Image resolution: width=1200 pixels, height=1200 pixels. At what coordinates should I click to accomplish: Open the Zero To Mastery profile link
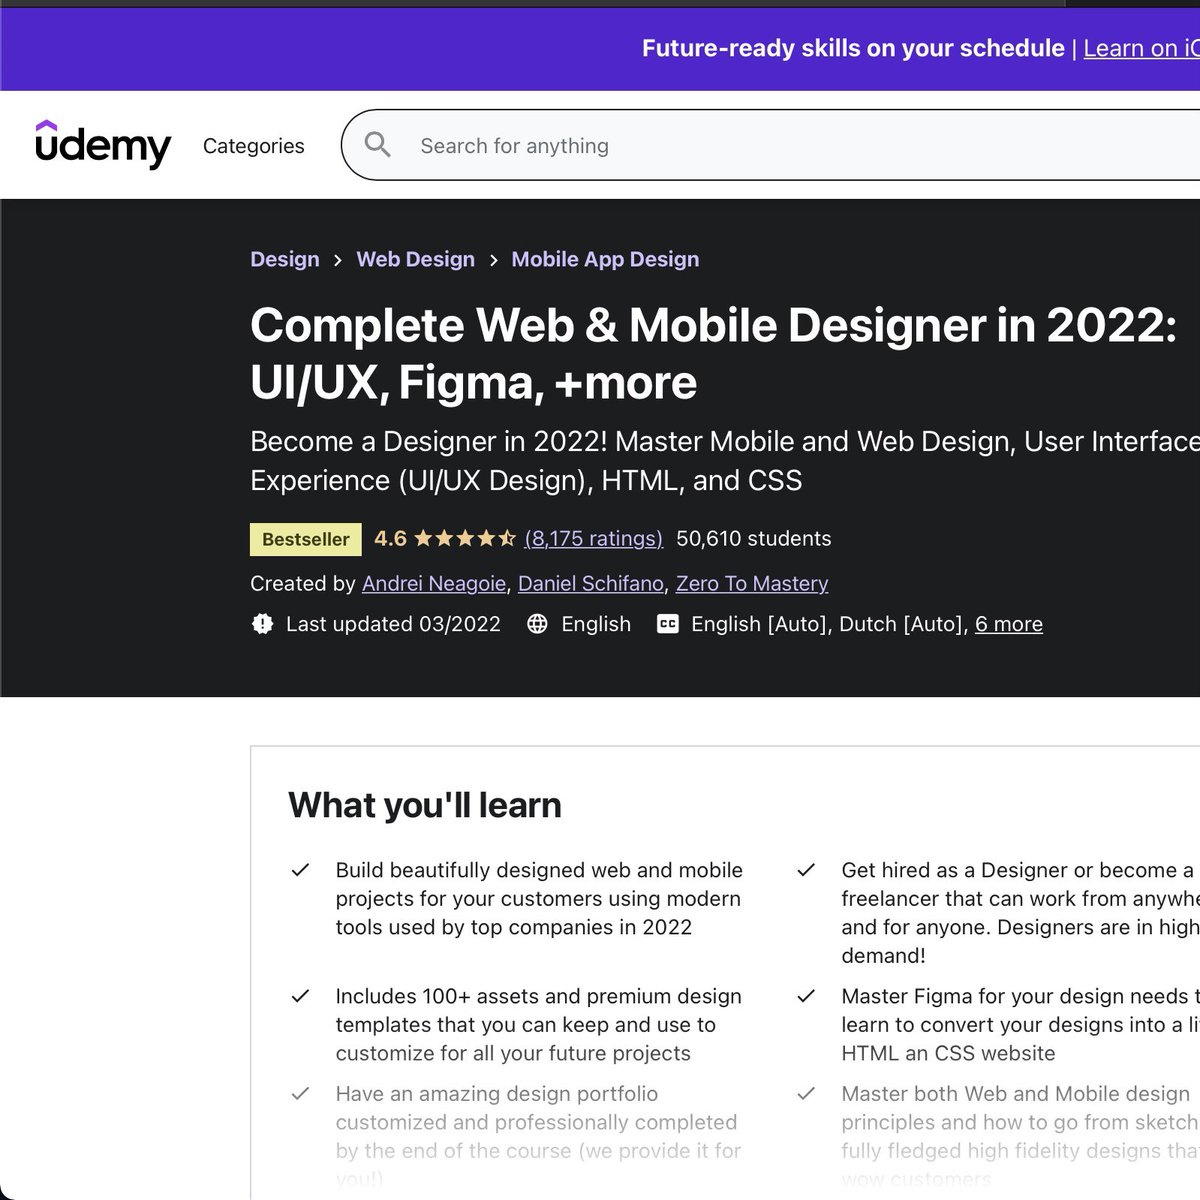click(x=752, y=583)
